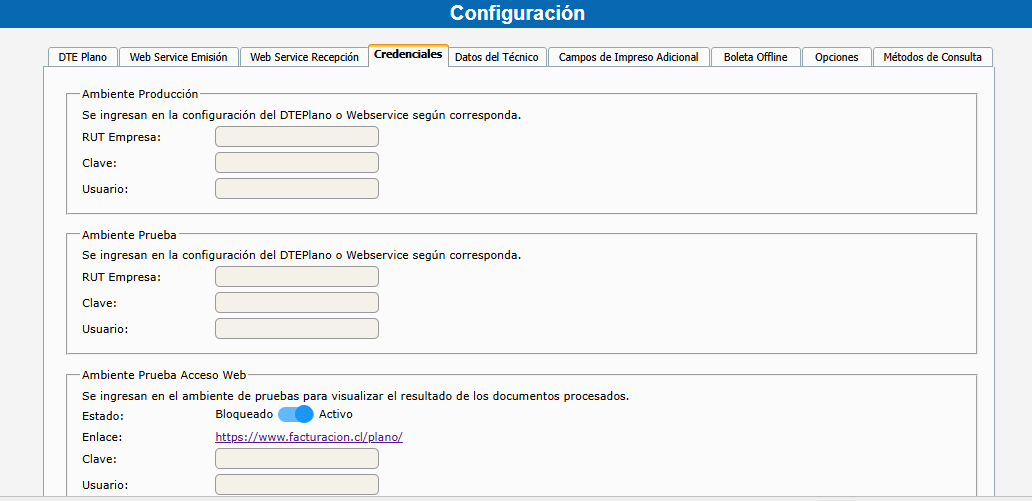Click the Activo label beside the switch
Viewport: 1032px width, 501px height.
pyautogui.click(x=336, y=414)
